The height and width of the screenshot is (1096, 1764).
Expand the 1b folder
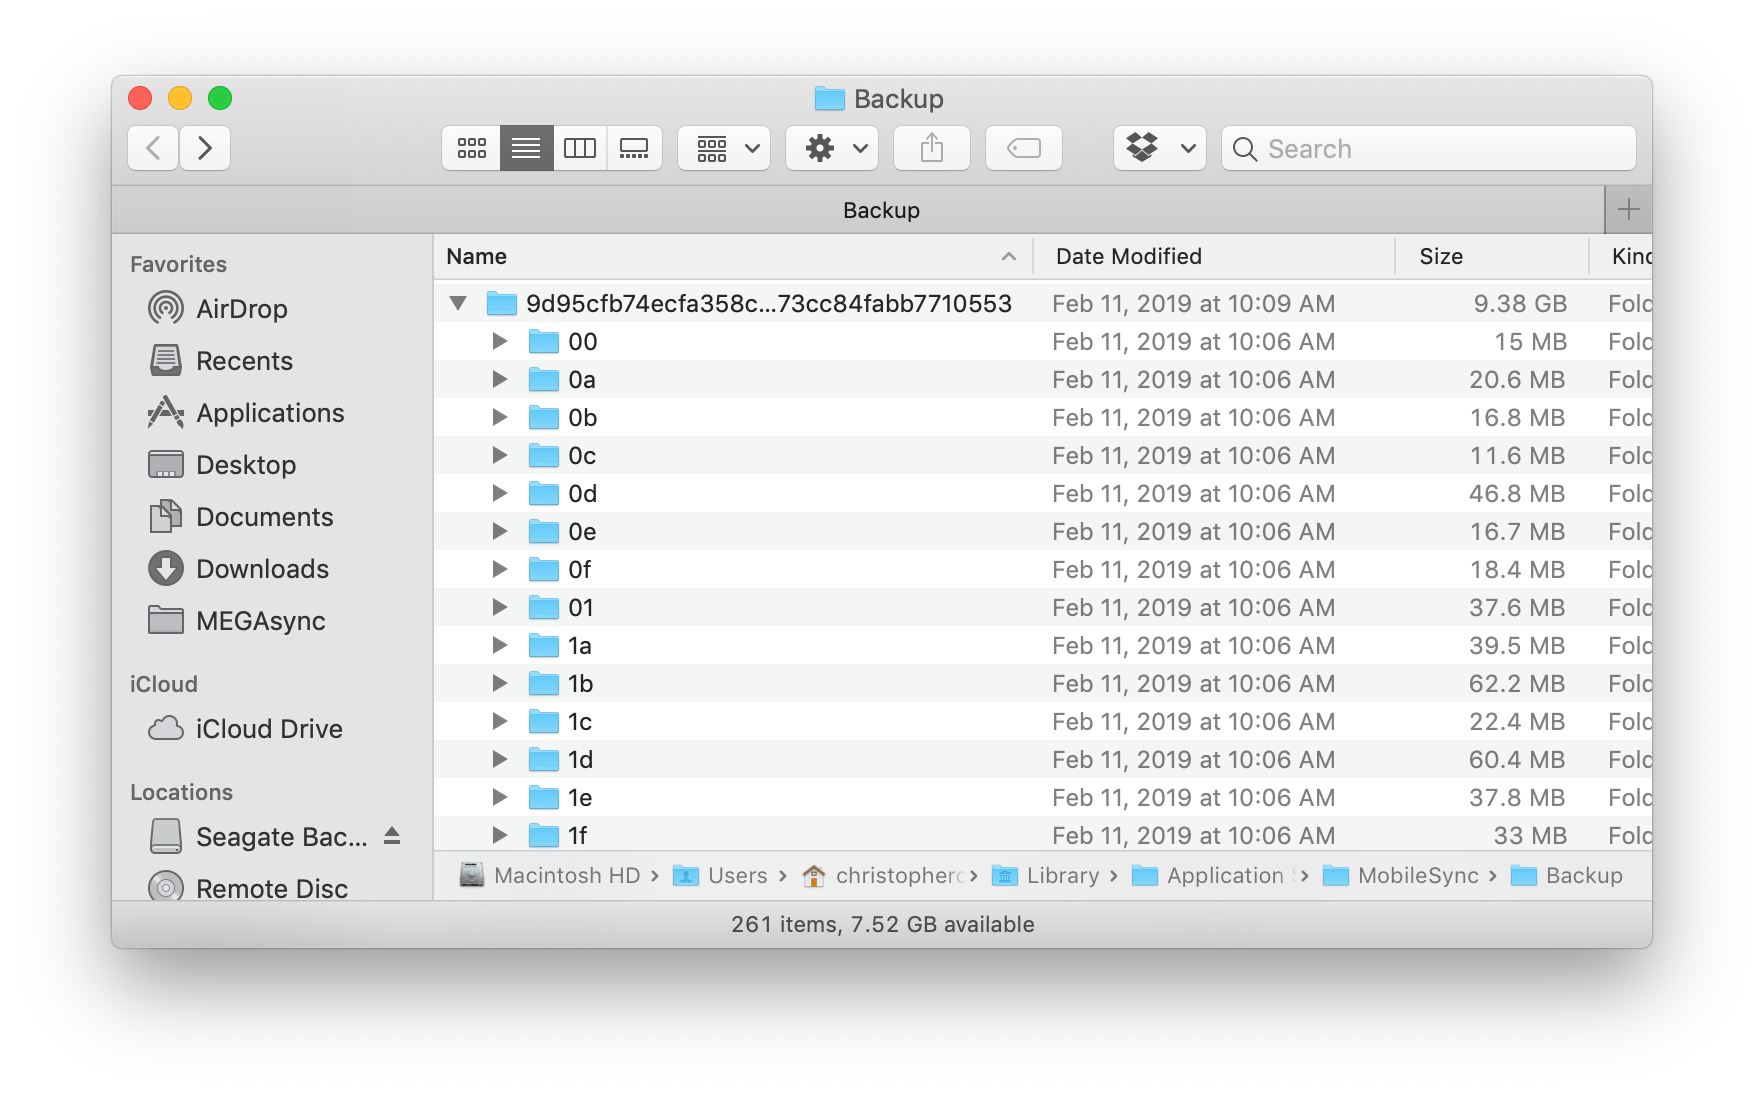pyautogui.click(x=499, y=683)
